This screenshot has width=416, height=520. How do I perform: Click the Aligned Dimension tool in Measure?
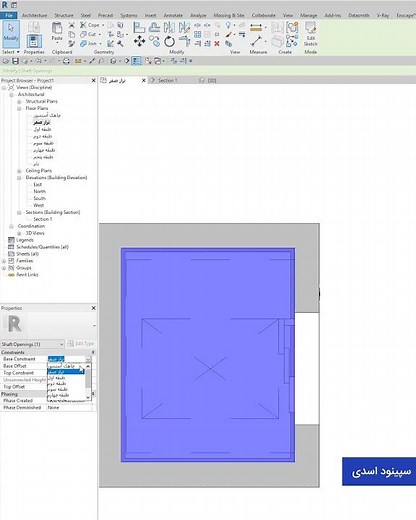pyautogui.click(x=256, y=27)
